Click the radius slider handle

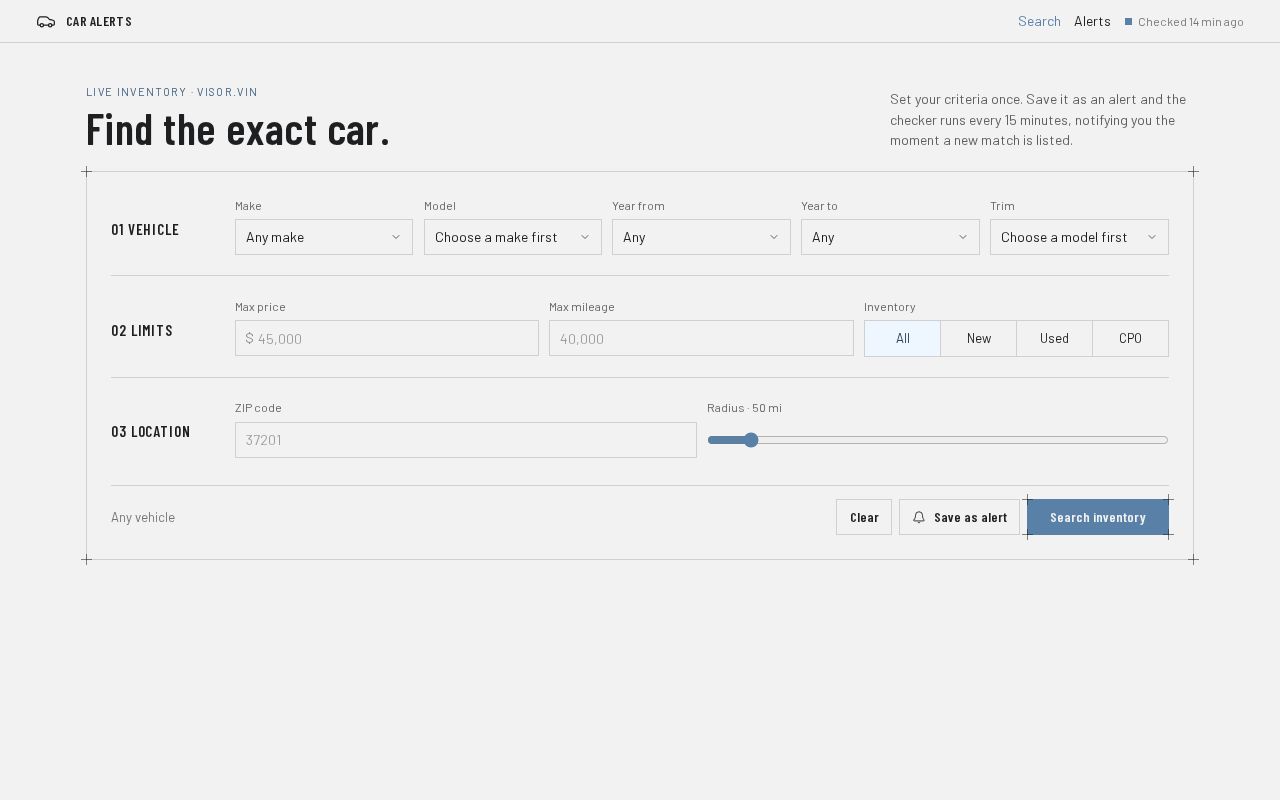tap(751, 440)
